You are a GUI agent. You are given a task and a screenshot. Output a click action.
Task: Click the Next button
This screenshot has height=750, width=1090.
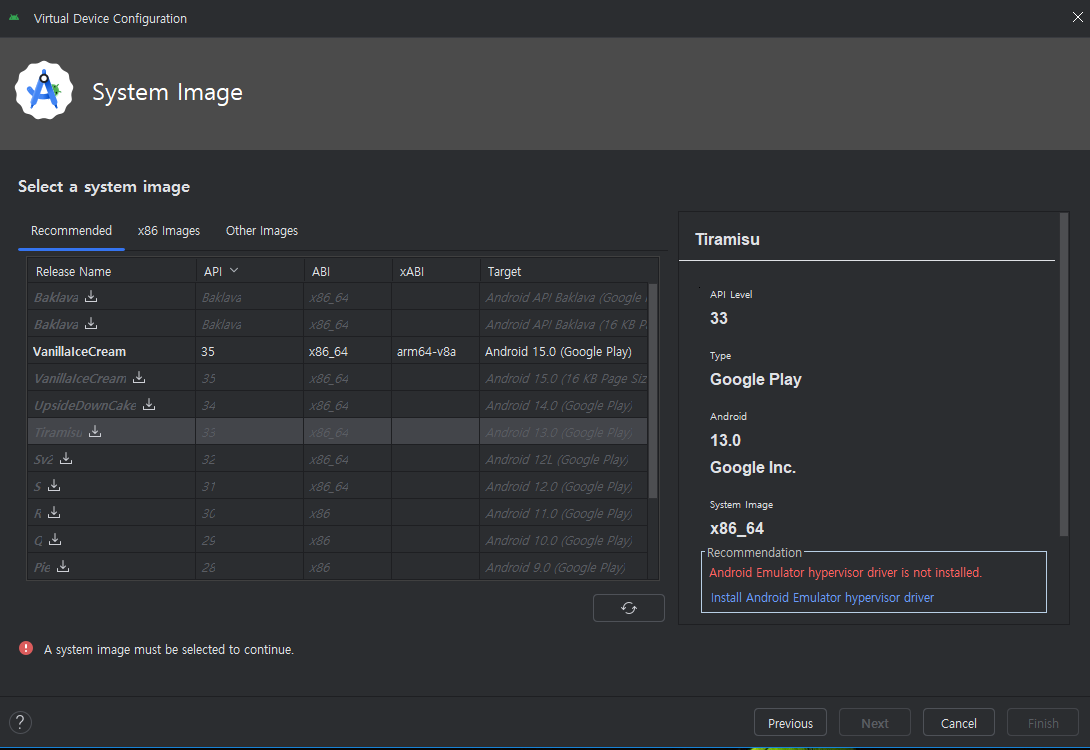click(875, 723)
